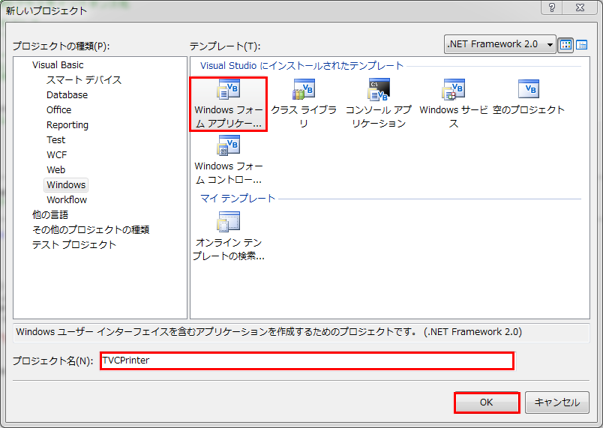Open the .NET Framework 2.0 dropdown
Image resolution: width=603 pixels, height=428 pixels.
[500, 44]
